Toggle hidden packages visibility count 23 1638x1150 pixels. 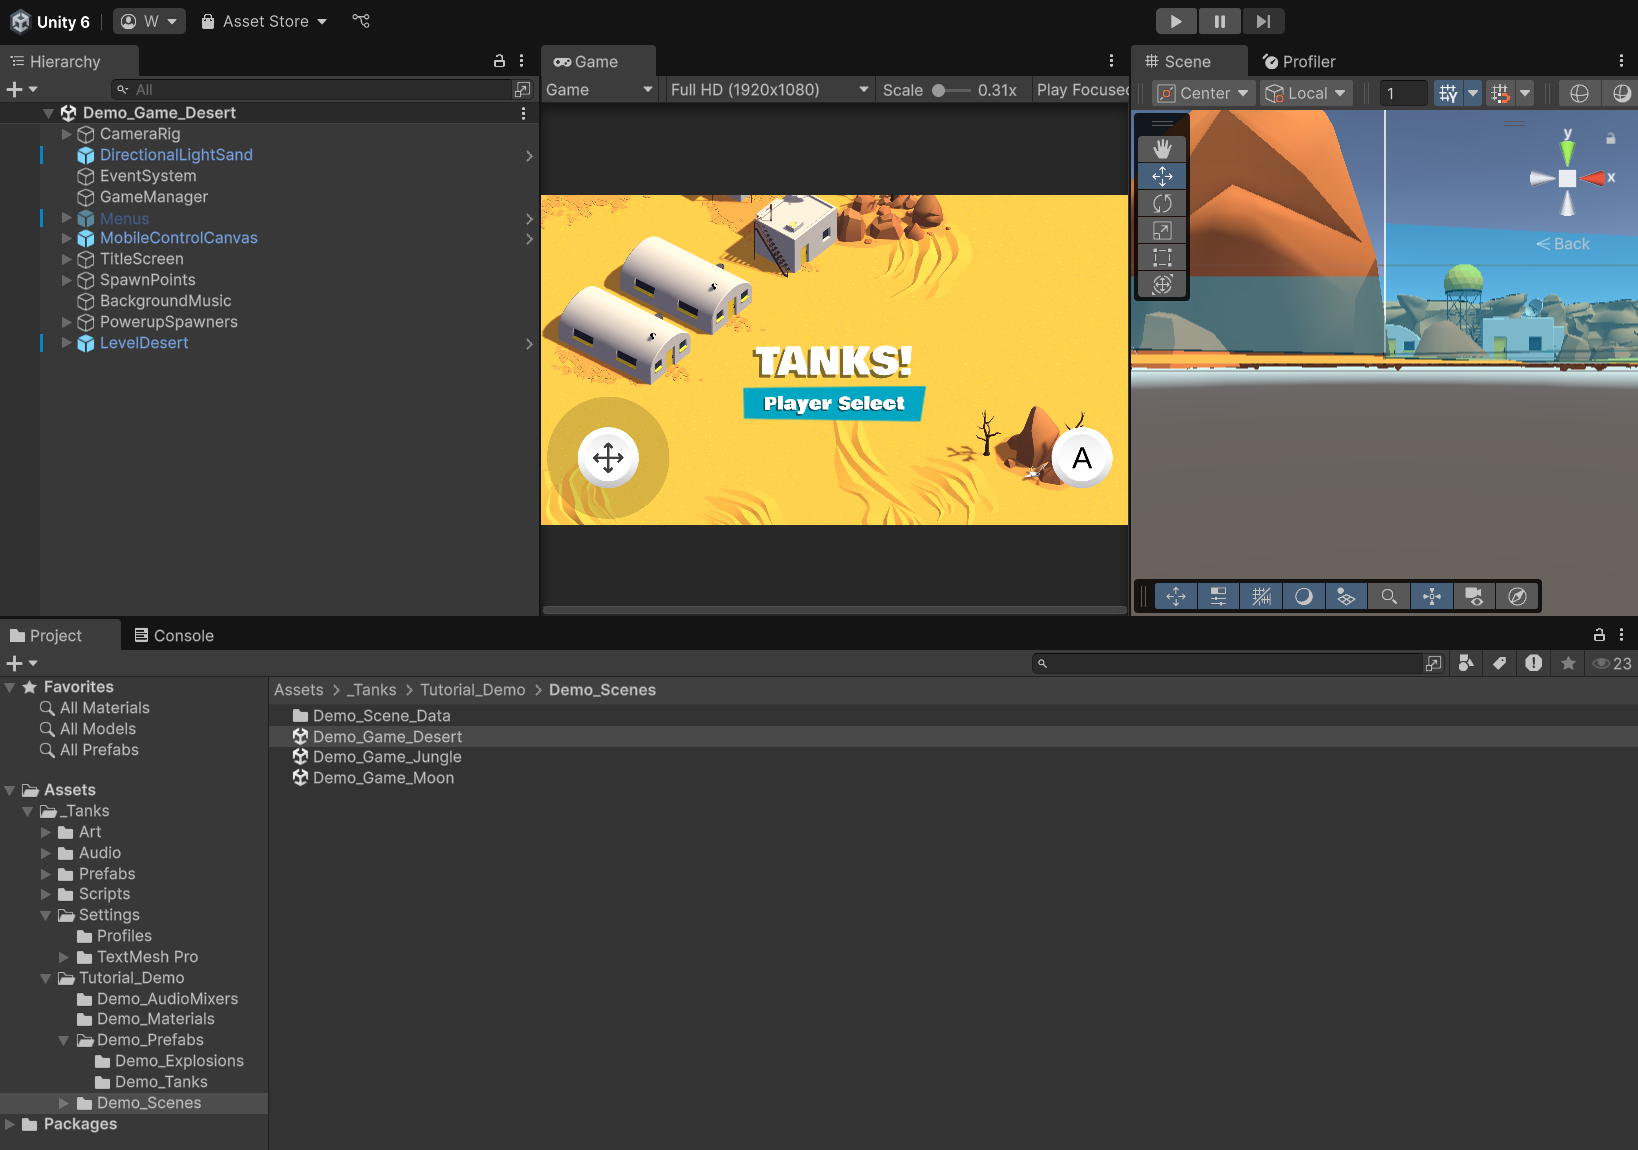tap(1612, 663)
